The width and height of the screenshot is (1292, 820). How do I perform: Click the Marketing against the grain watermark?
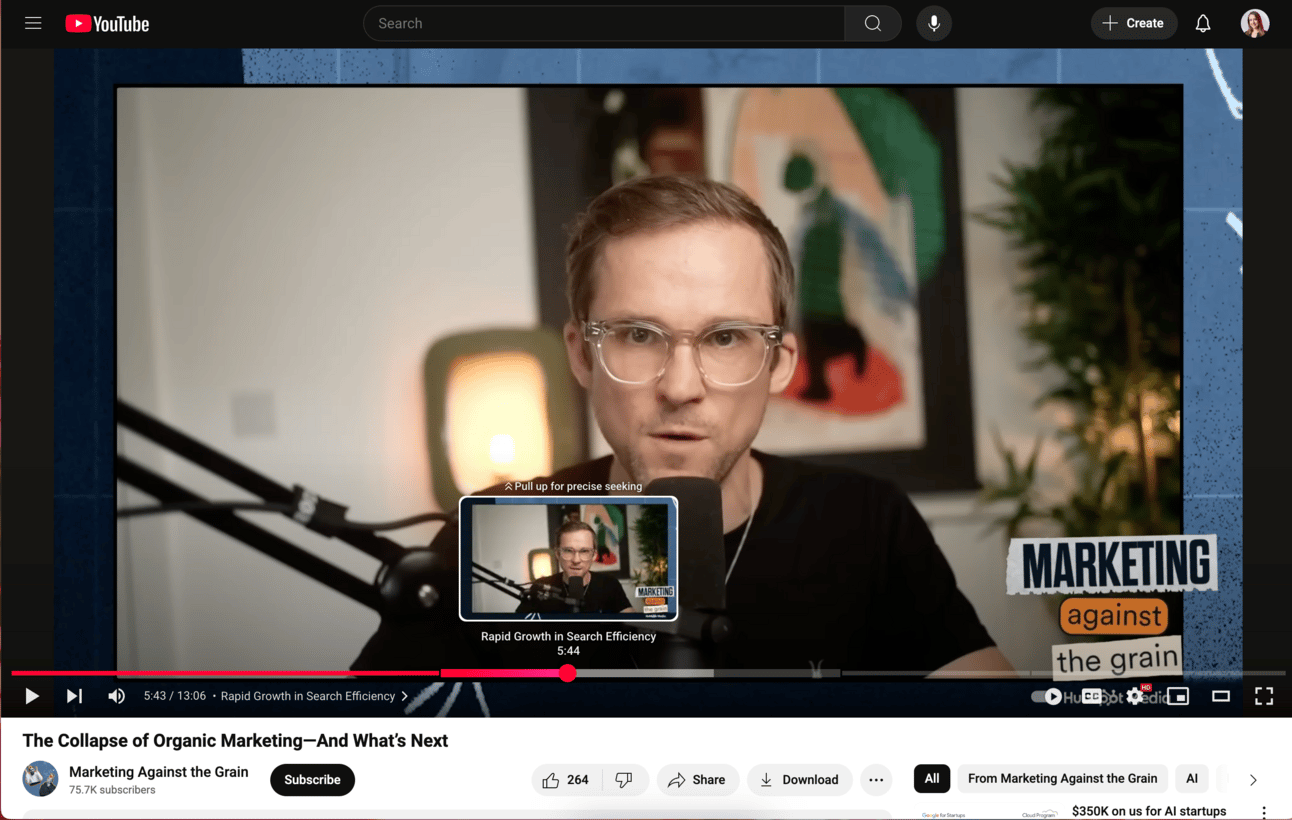pos(1113,606)
